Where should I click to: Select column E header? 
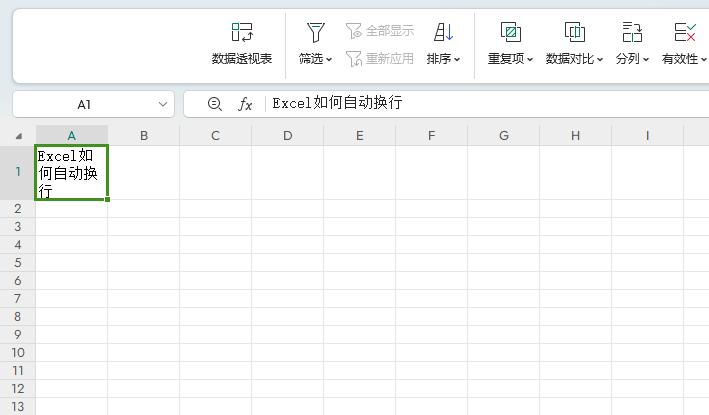tap(359, 136)
